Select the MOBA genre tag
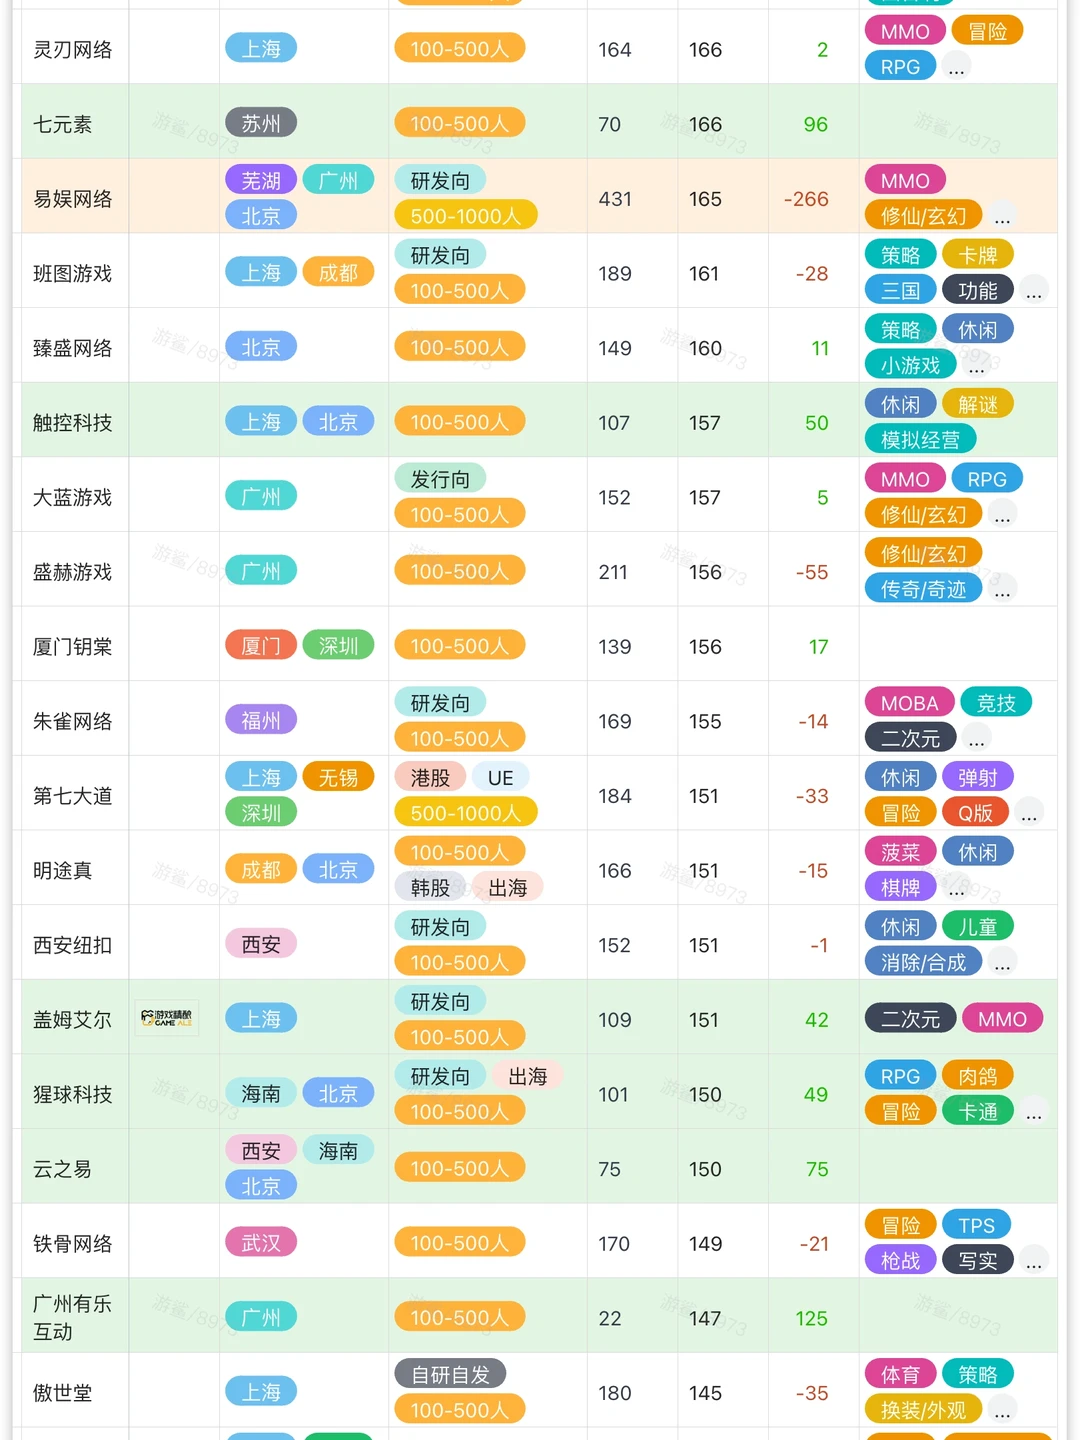The width and height of the screenshot is (1080, 1440). tap(909, 703)
